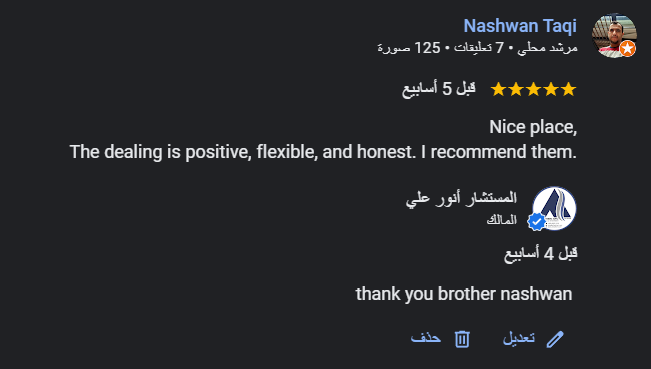Image resolution: width=651 pixels, height=369 pixels.
Task: Click Nashwan Taqi's profile photo
Action: click(614, 36)
